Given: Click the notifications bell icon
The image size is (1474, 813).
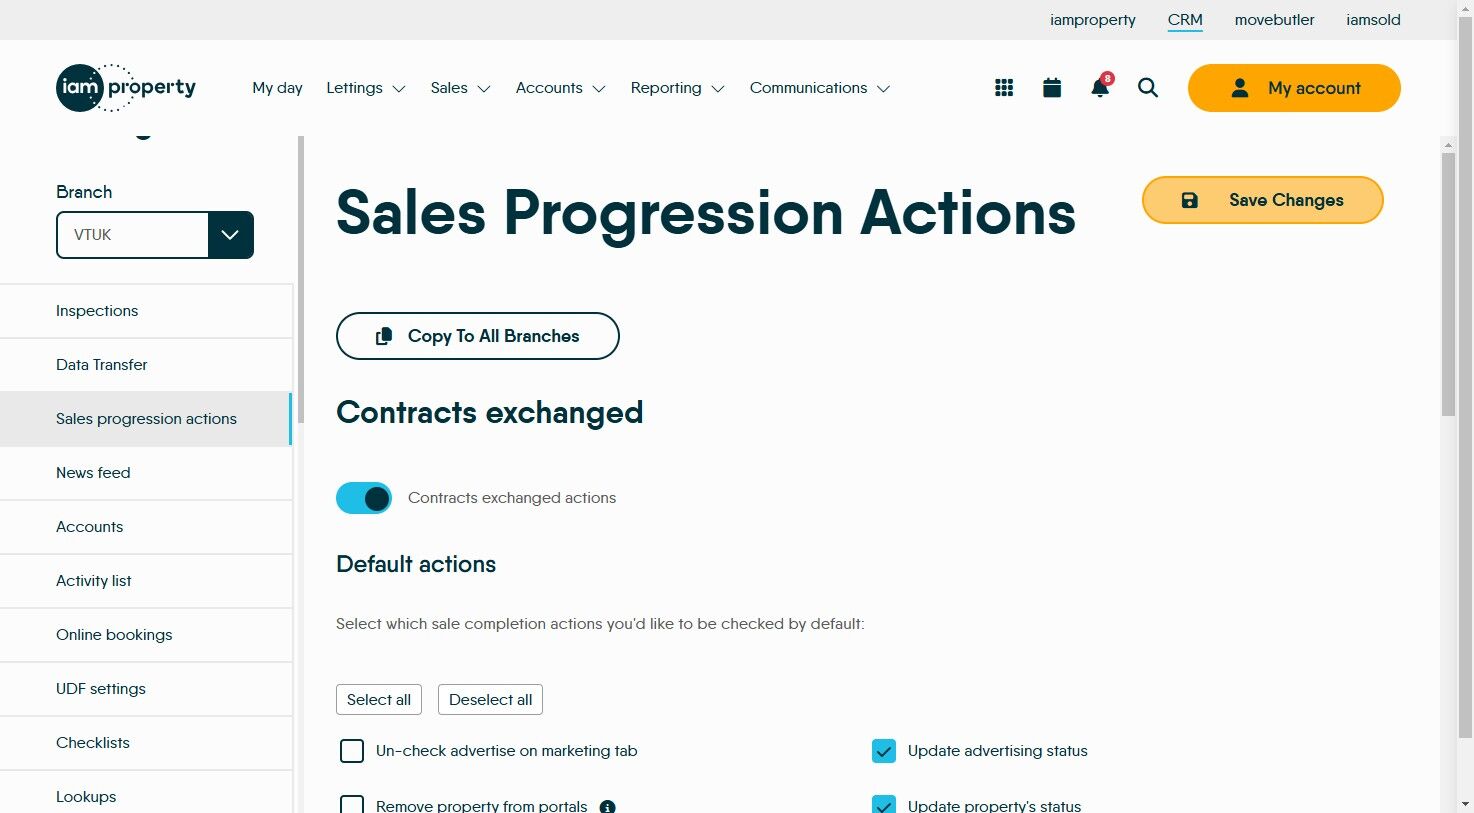Looking at the screenshot, I should (1100, 88).
